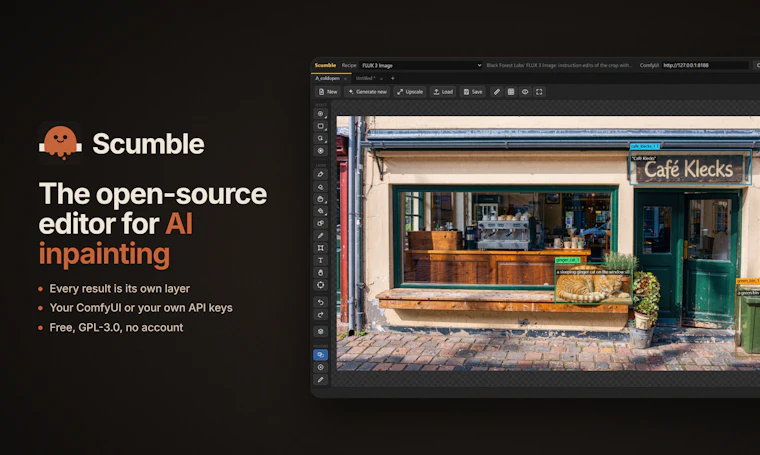
Task: Select the Transform tool icon
Action: [x=320, y=248]
